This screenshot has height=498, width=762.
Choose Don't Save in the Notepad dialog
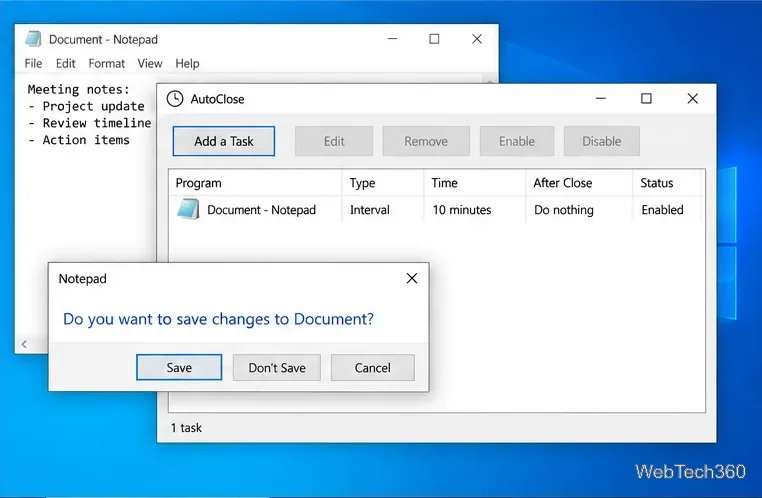click(277, 367)
